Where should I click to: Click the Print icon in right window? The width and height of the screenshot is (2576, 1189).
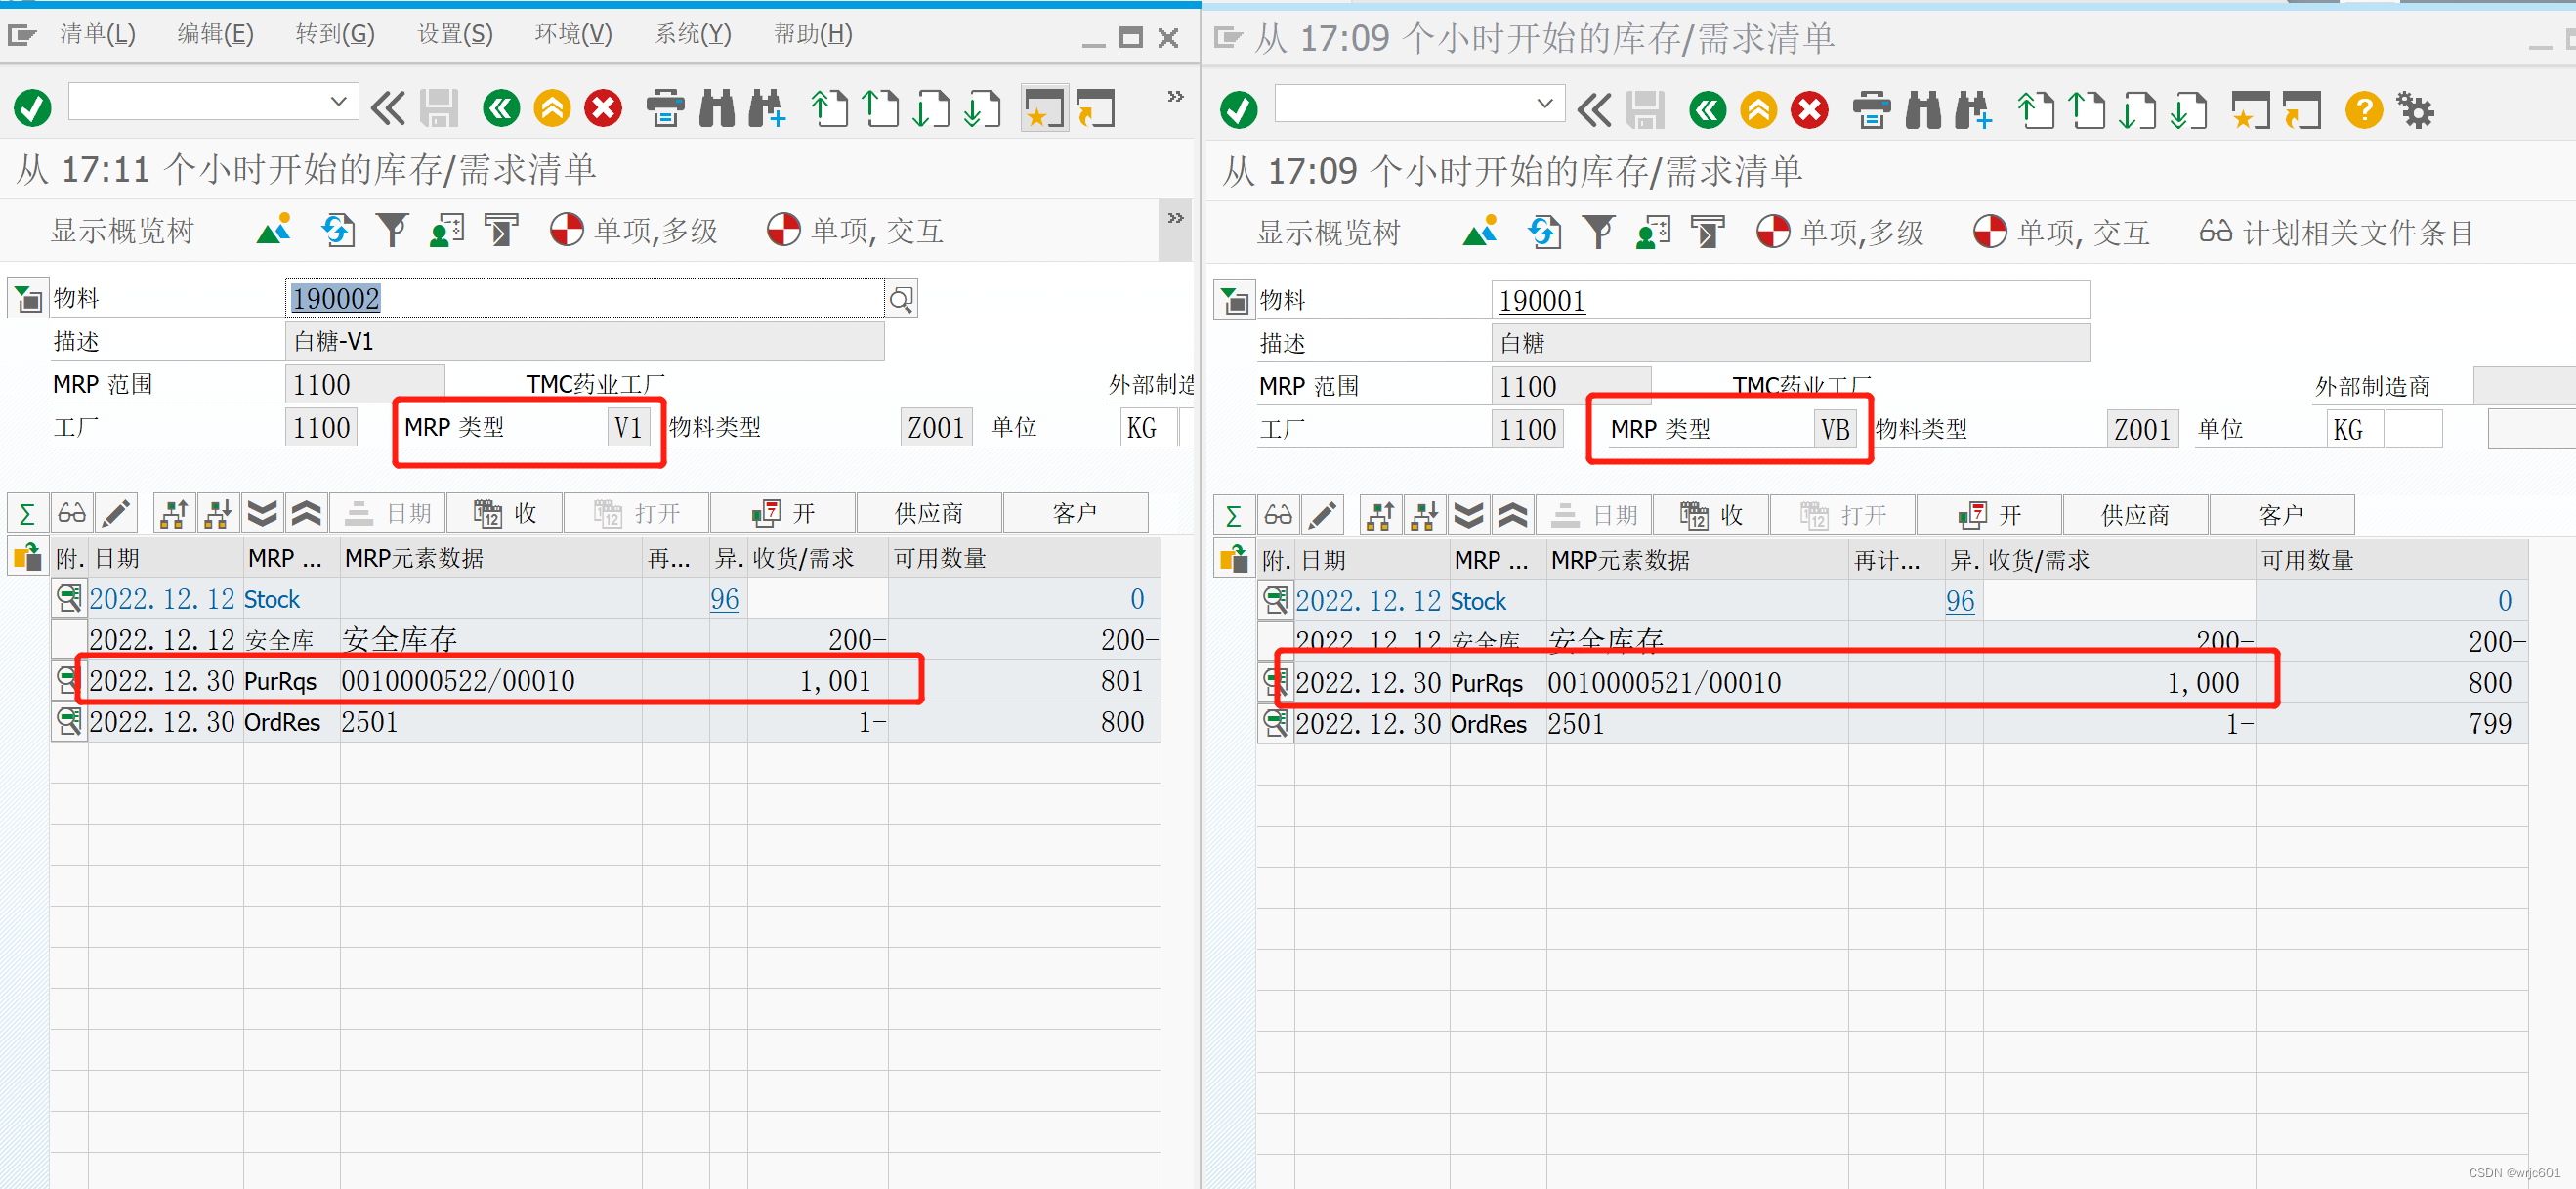click(x=1871, y=109)
